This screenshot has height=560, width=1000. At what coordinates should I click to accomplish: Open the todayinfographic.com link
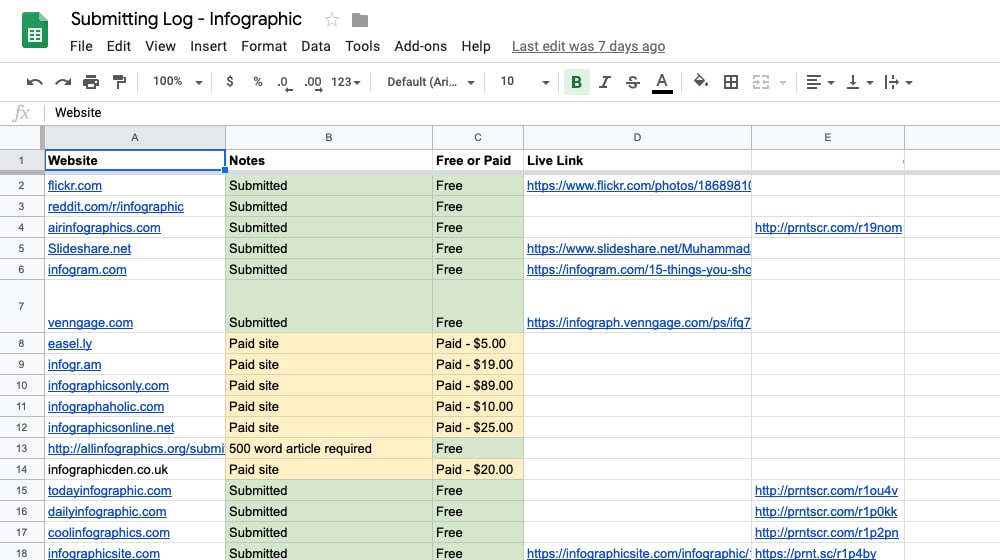pos(110,490)
